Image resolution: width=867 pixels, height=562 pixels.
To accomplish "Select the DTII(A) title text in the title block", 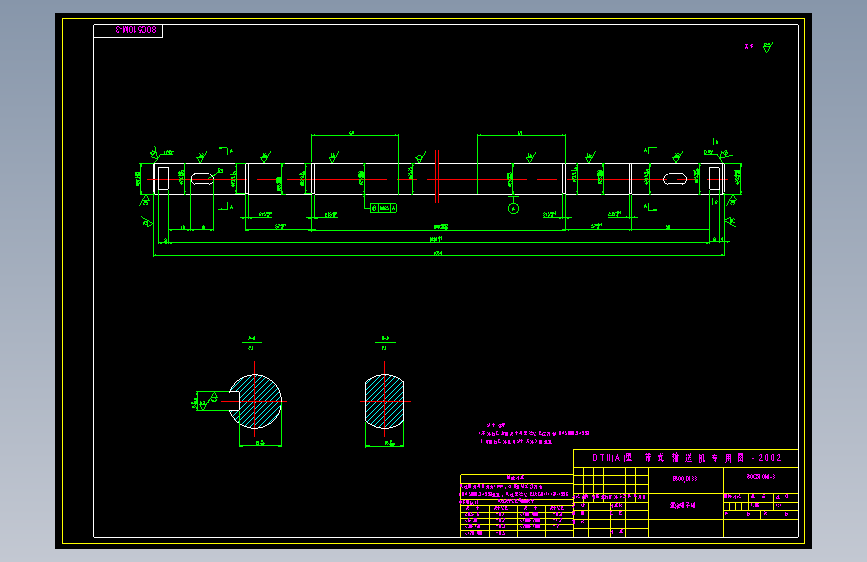I will [x=687, y=458].
